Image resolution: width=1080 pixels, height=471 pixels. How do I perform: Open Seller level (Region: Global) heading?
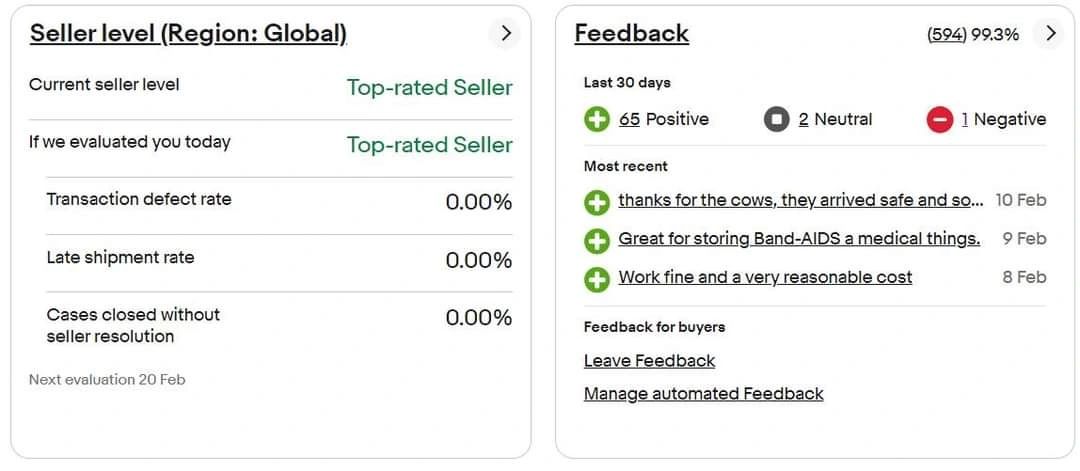[188, 34]
